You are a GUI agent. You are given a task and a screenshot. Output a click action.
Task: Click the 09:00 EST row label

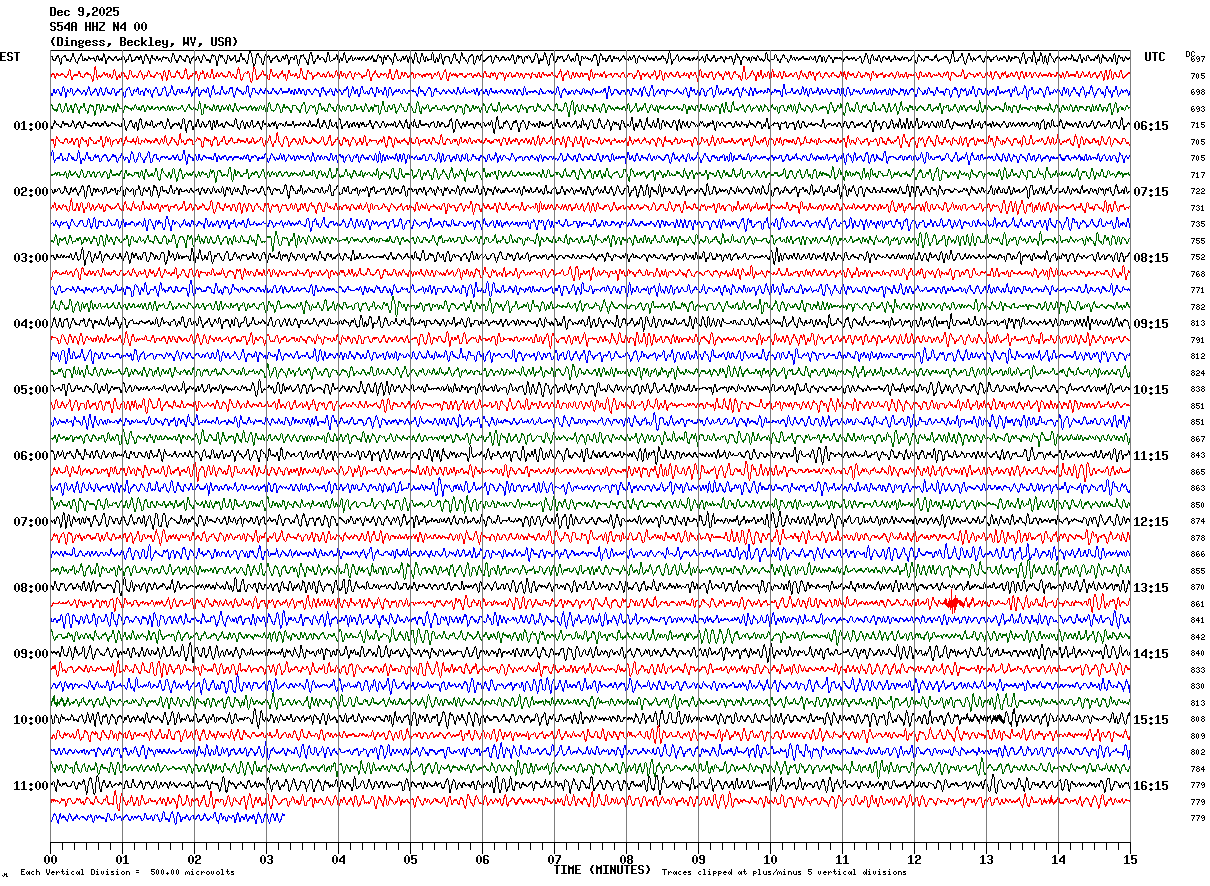(x=30, y=654)
